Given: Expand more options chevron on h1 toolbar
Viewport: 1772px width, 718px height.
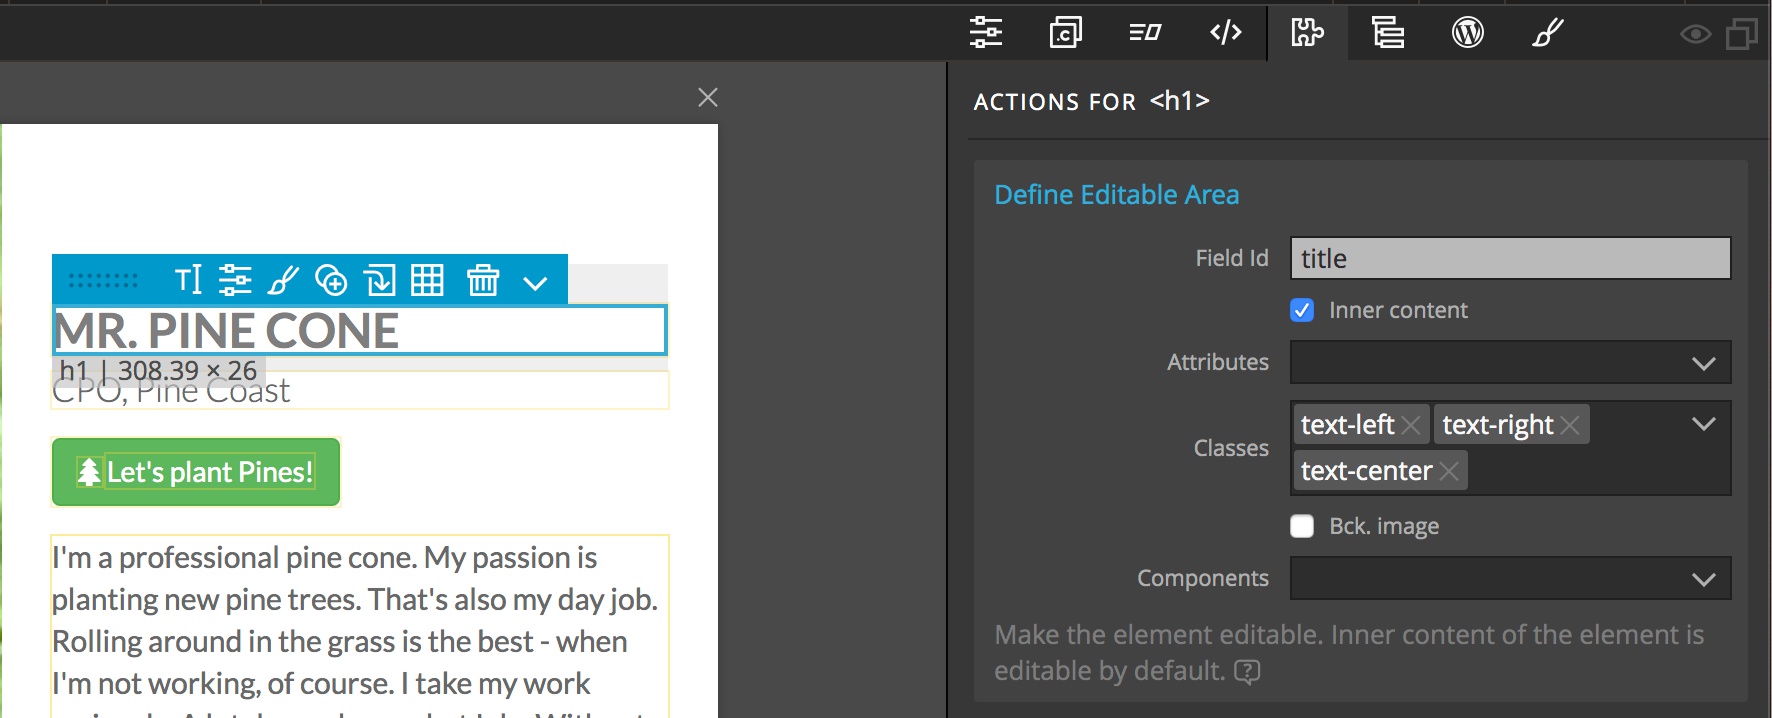Looking at the screenshot, I should (536, 283).
